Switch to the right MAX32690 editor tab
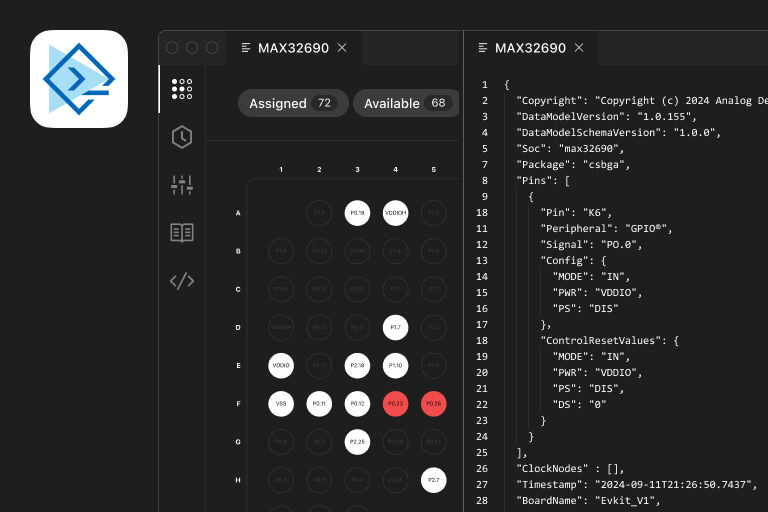Image resolution: width=768 pixels, height=512 pixels. [x=530, y=48]
